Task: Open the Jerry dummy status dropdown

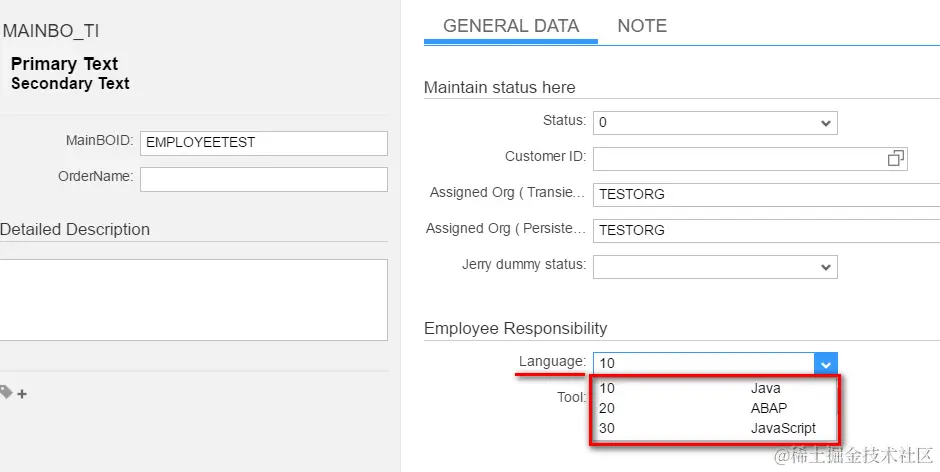Action: coord(826,267)
